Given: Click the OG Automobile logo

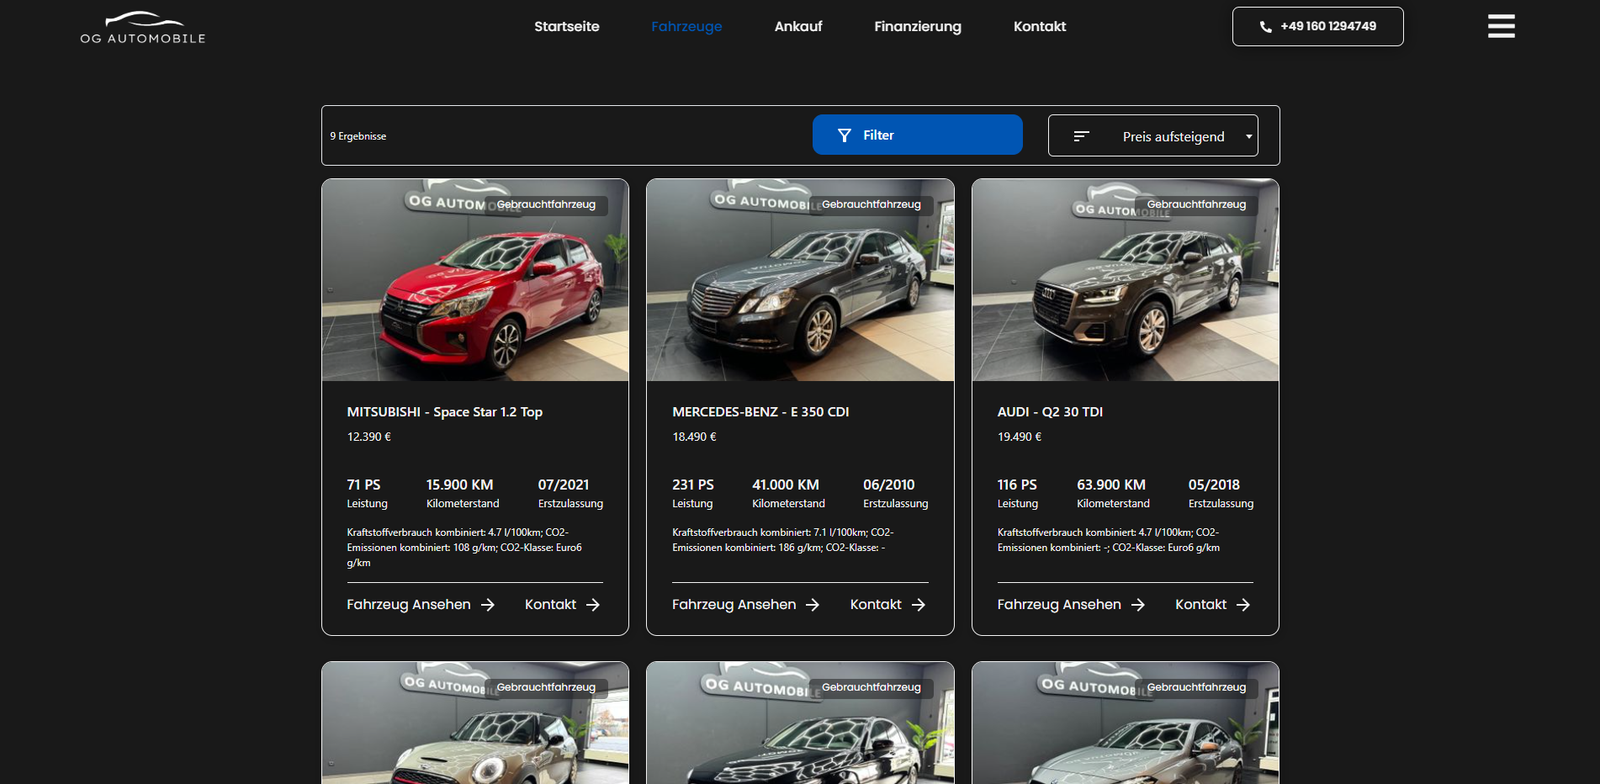Looking at the screenshot, I should 143,28.
